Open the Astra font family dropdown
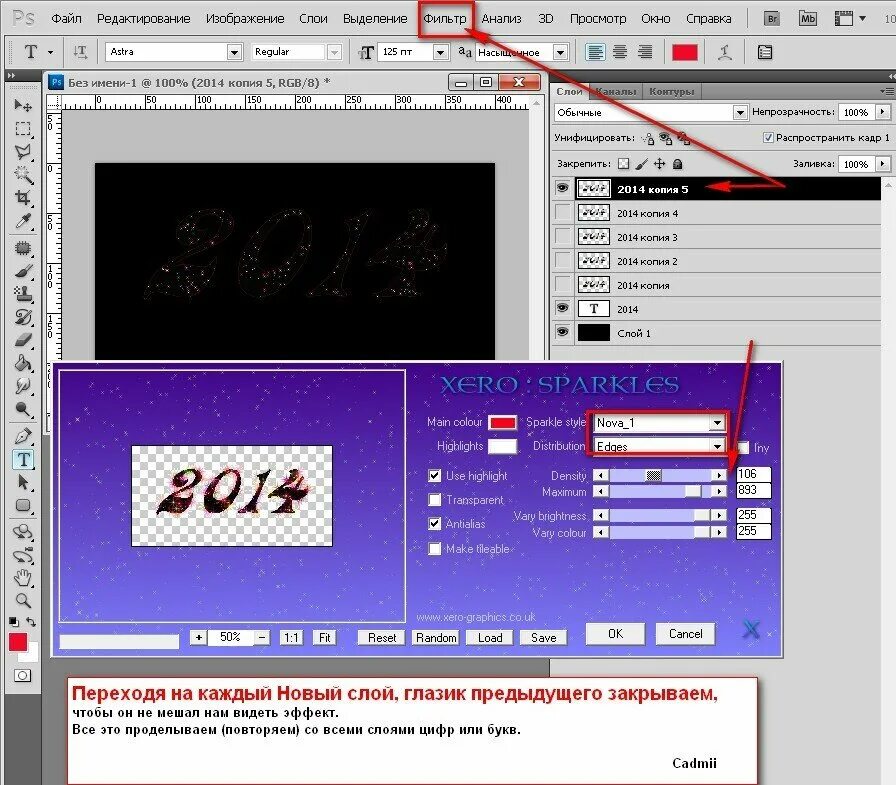This screenshot has width=896, height=785. pyautogui.click(x=234, y=52)
